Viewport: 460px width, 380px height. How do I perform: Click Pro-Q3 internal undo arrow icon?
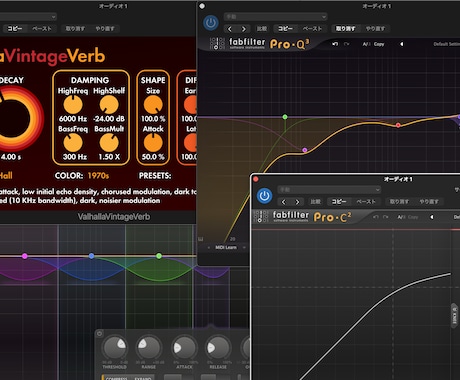[x=335, y=44]
